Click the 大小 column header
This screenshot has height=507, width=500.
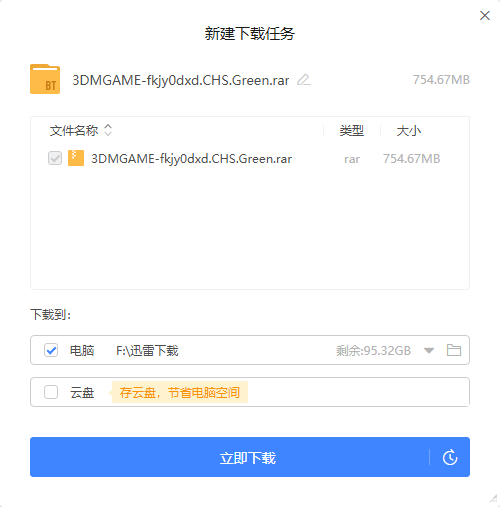pyautogui.click(x=409, y=131)
